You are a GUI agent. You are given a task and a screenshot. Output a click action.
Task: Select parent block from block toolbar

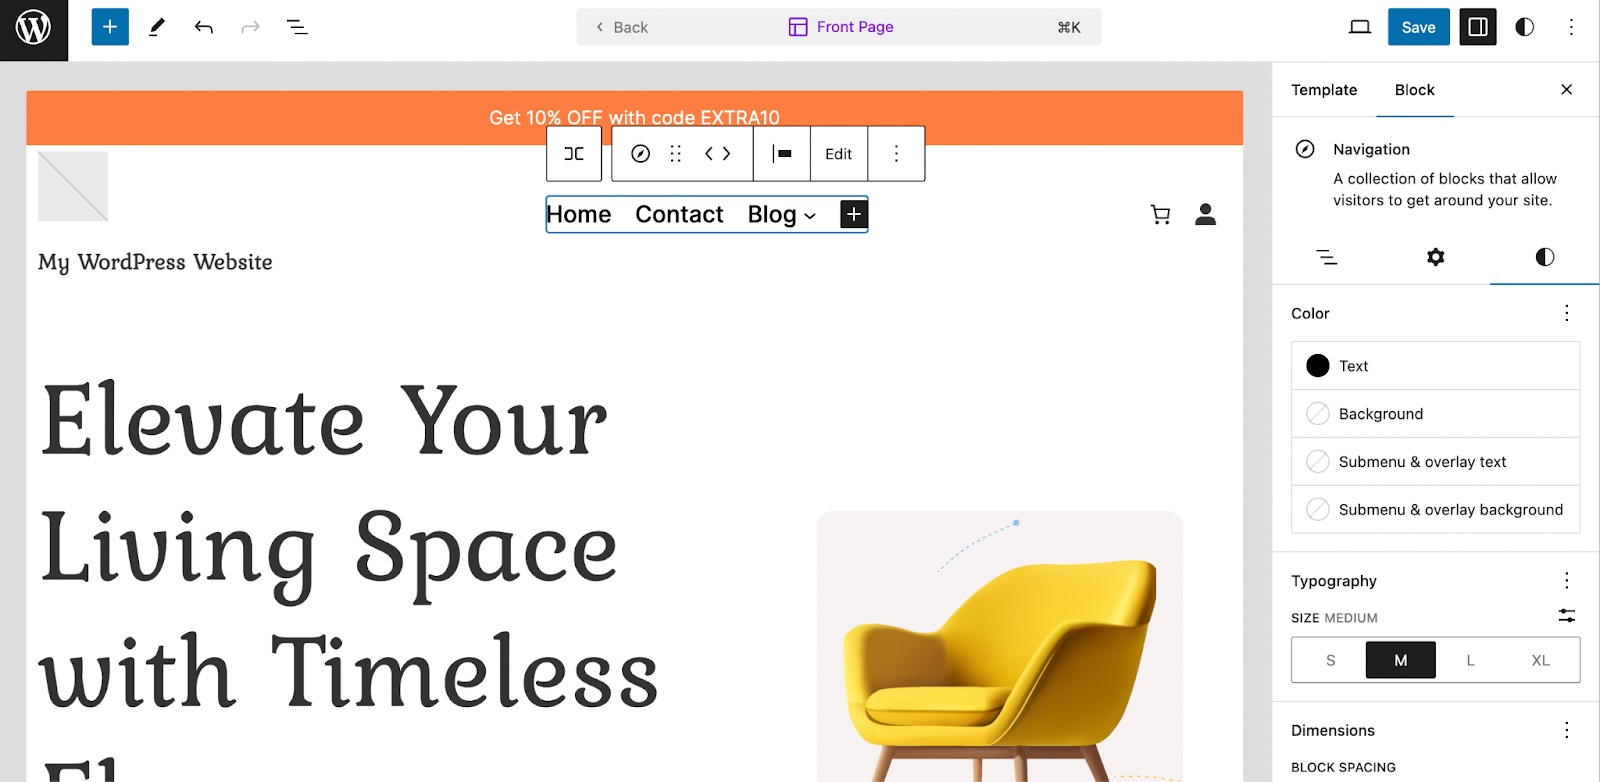pos(574,154)
